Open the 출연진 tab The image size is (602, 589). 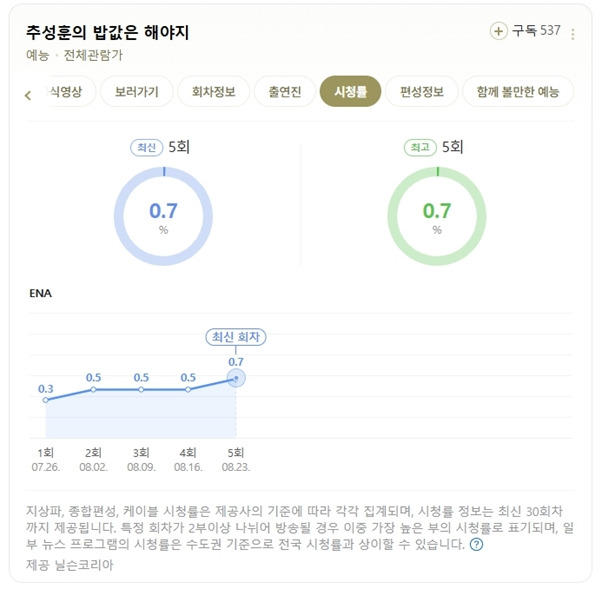tap(284, 91)
